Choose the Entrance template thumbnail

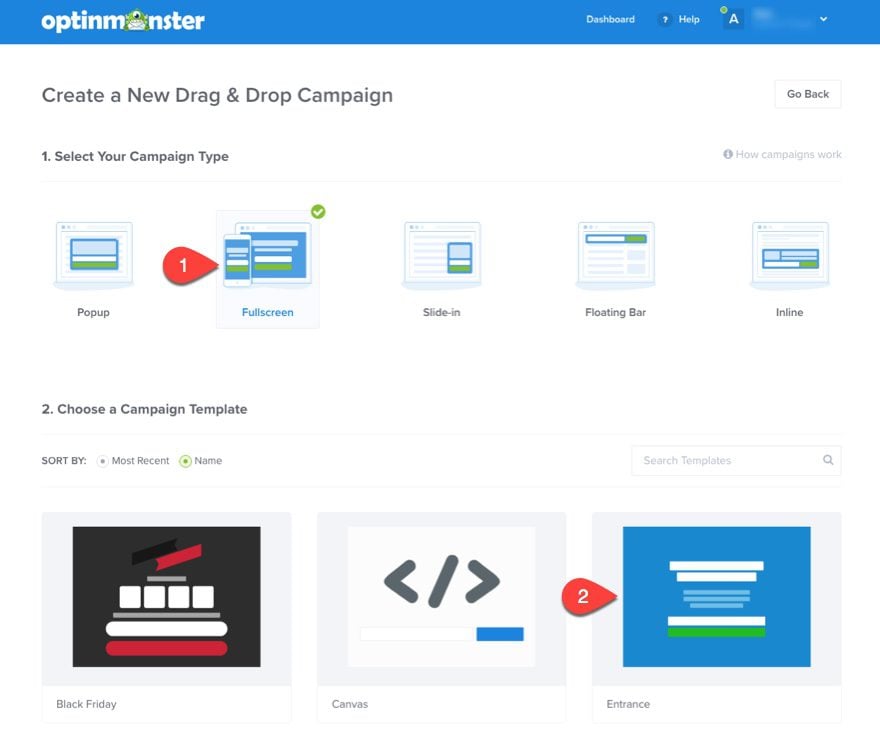[x=716, y=596]
